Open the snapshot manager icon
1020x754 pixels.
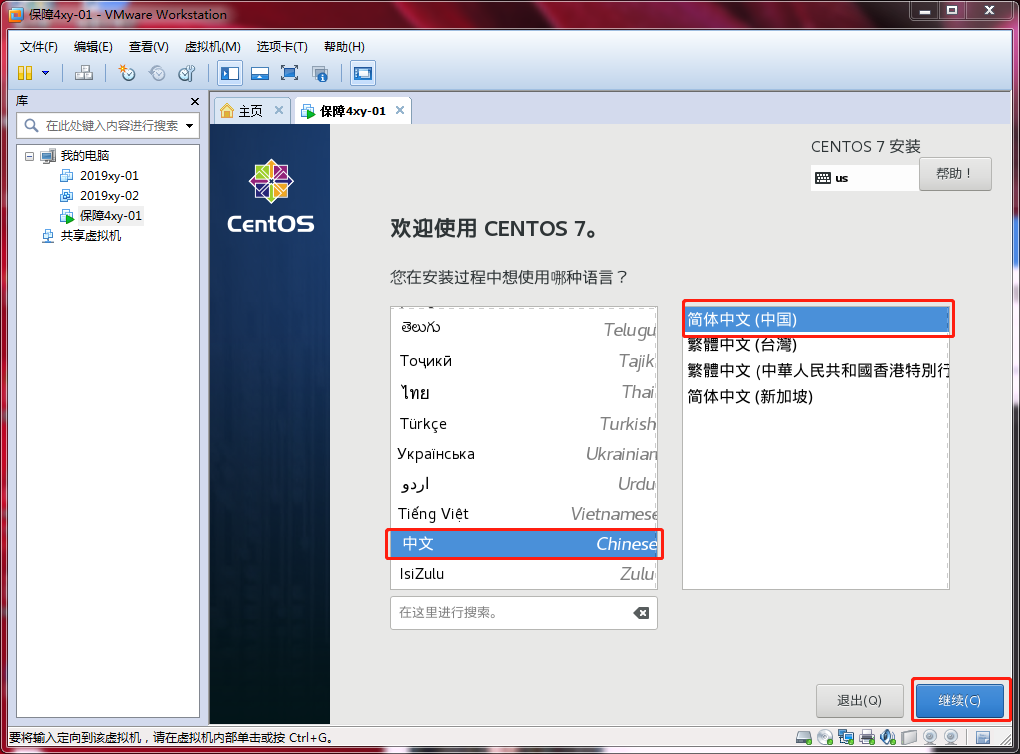(x=187, y=73)
